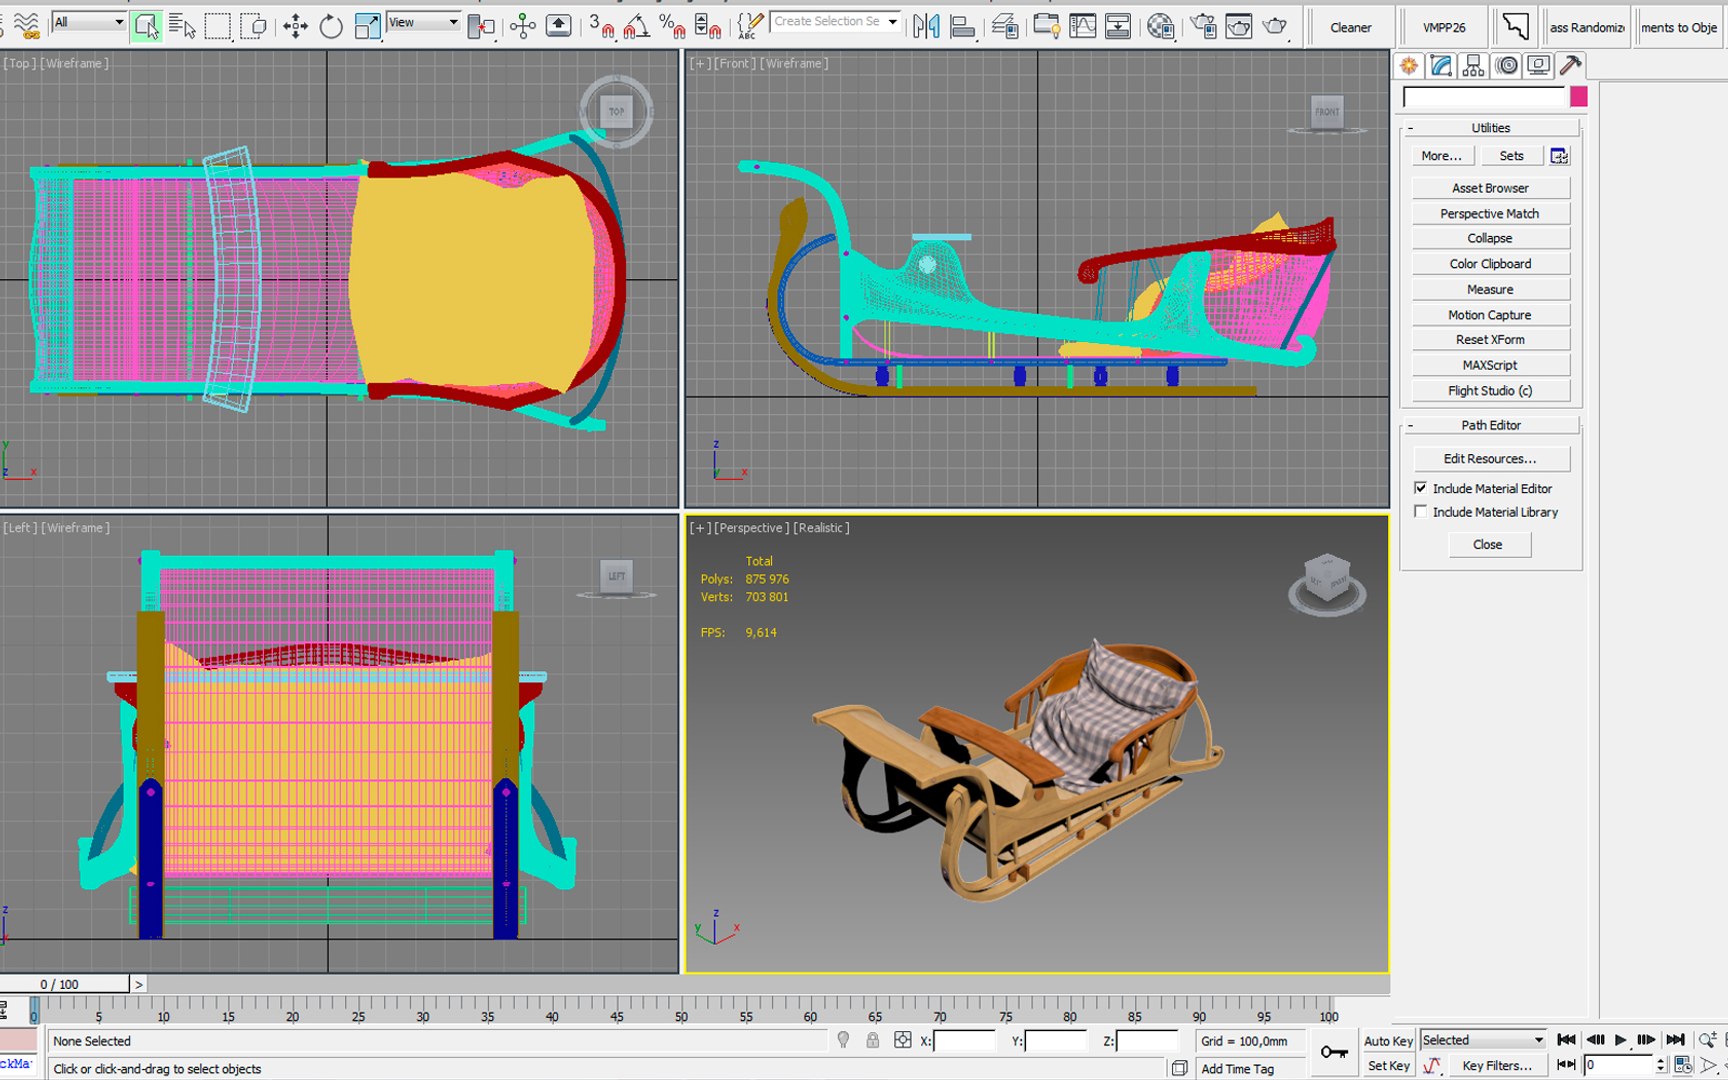Toggle Angle Snap
The width and height of the screenshot is (1728, 1080).
(636, 26)
